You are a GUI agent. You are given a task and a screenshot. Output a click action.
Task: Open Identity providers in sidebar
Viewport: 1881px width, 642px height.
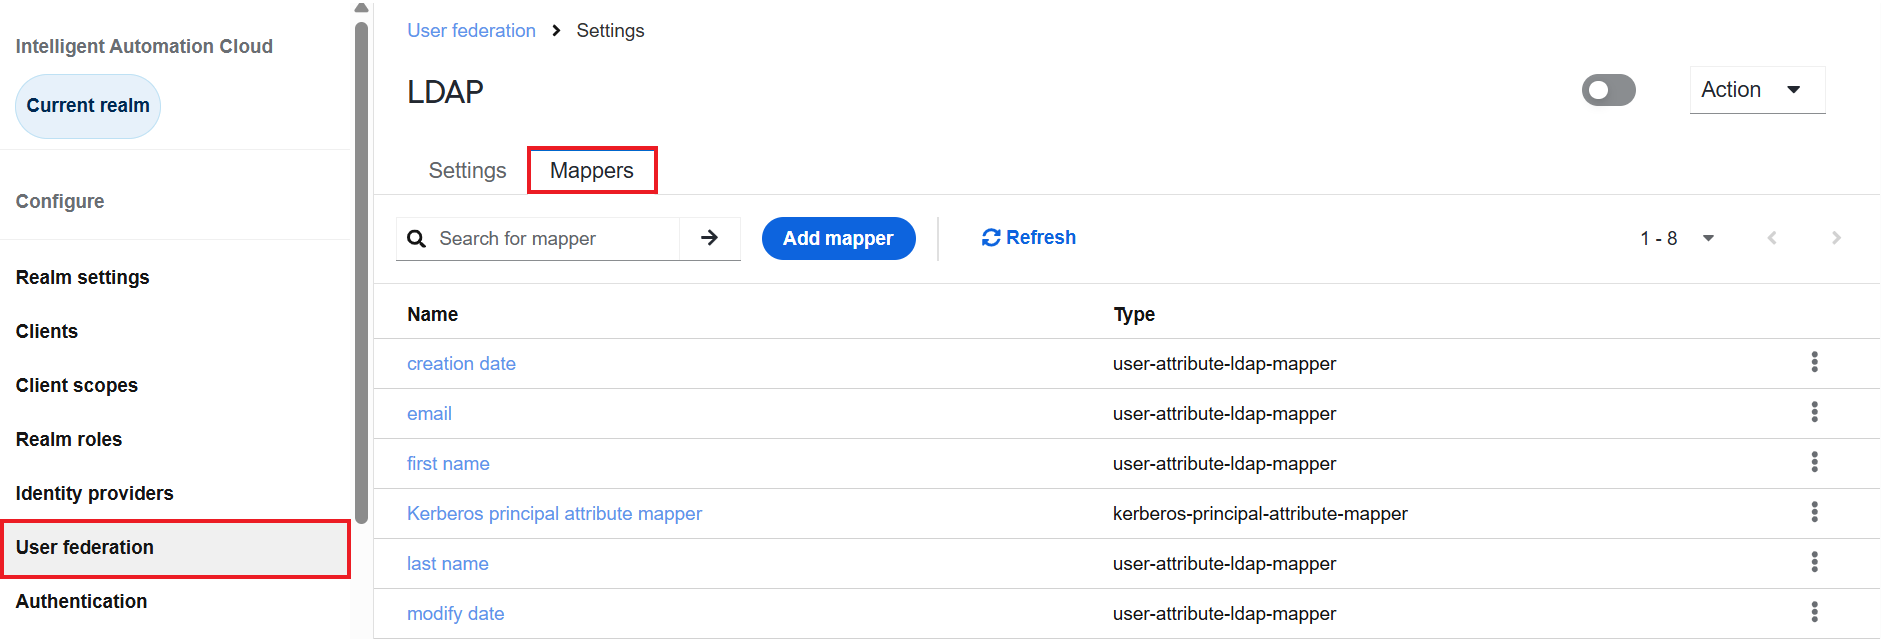point(94,493)
